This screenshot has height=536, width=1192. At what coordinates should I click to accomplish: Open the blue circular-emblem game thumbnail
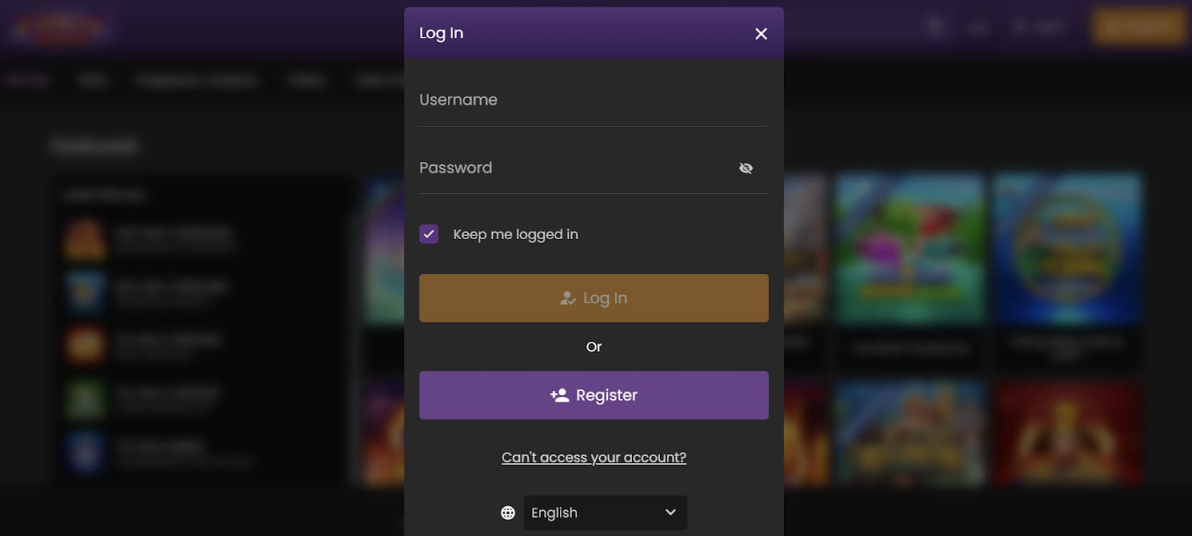[x=1068, y=249]
